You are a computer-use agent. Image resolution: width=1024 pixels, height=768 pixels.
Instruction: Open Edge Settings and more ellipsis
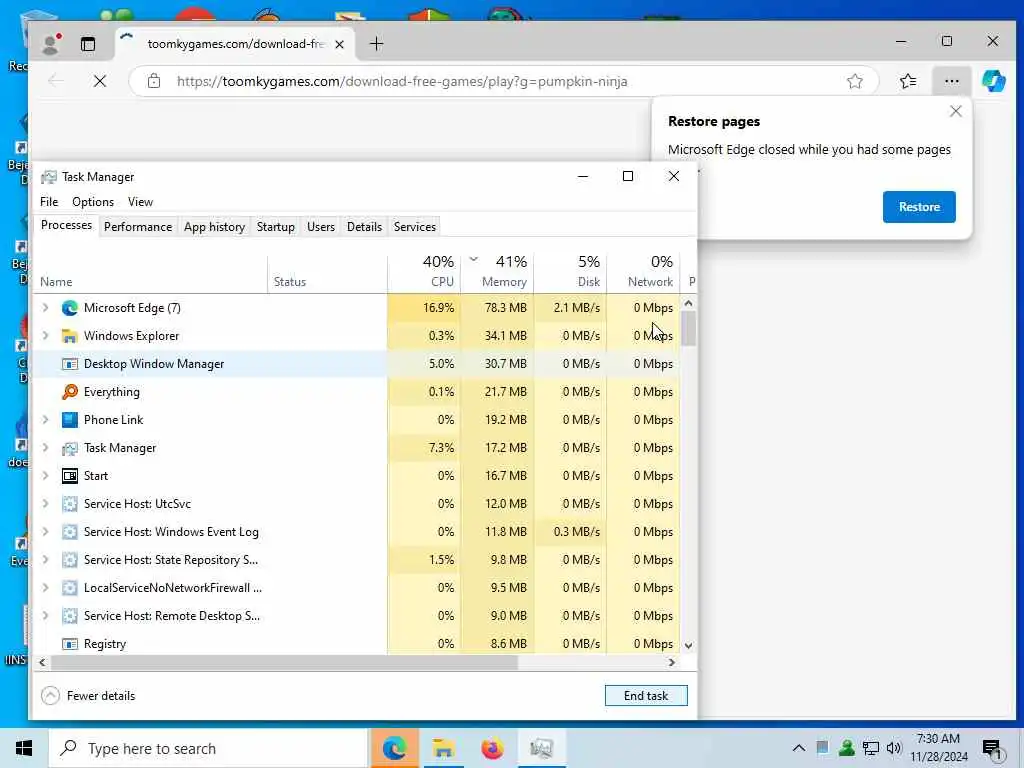(952, 81)
